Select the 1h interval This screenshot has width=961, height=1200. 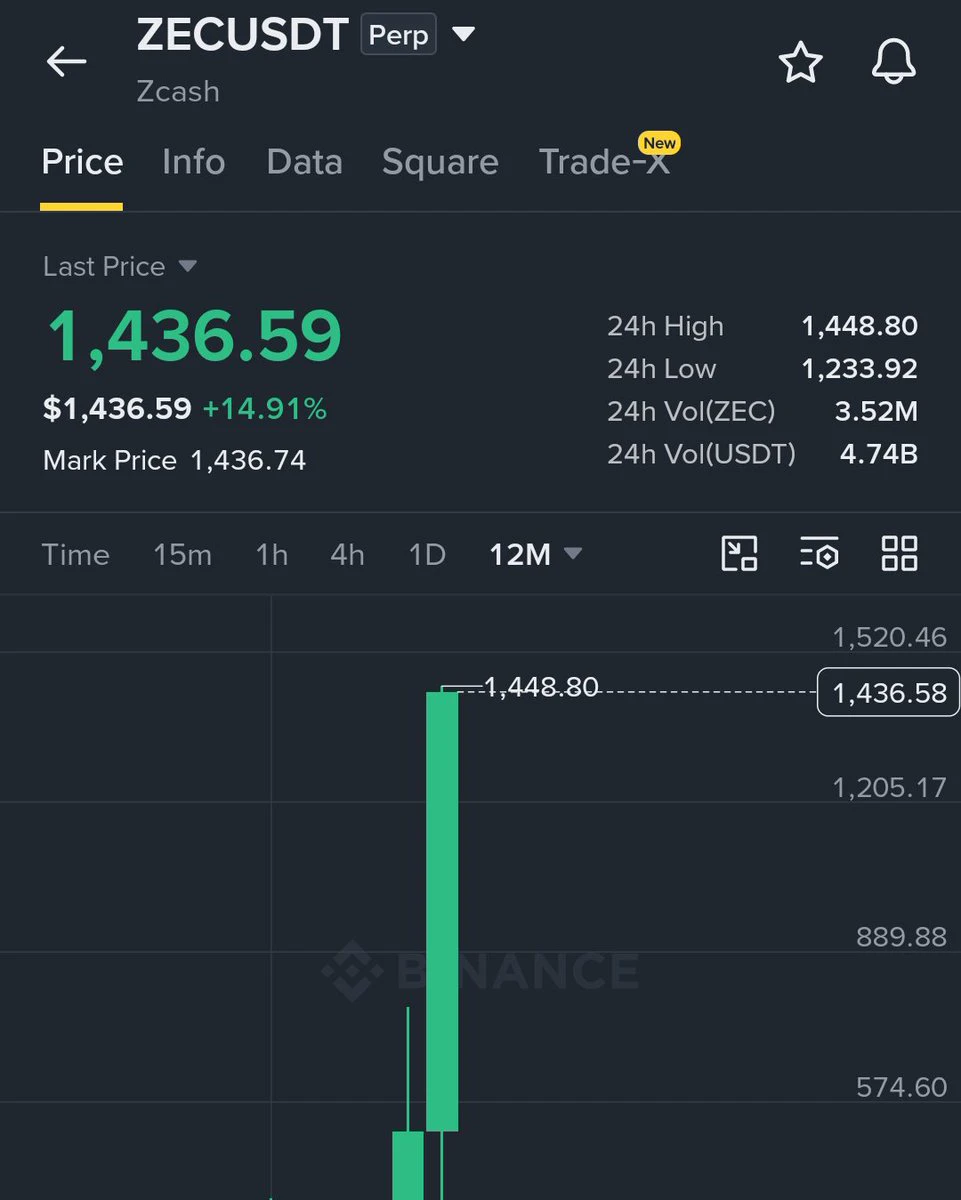click(272, 554)
